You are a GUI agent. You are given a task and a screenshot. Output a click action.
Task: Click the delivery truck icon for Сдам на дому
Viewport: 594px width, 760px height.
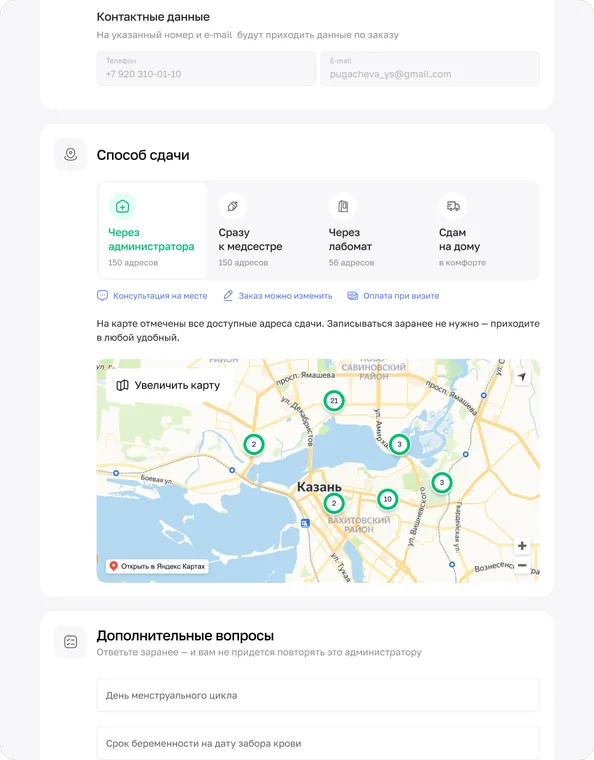coord(453,206)
